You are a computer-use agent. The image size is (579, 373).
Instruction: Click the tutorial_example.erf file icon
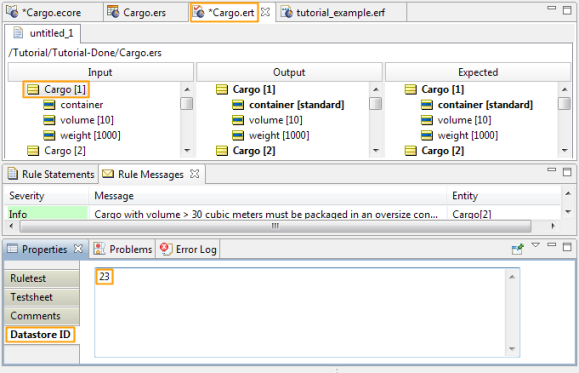[286, 12]
